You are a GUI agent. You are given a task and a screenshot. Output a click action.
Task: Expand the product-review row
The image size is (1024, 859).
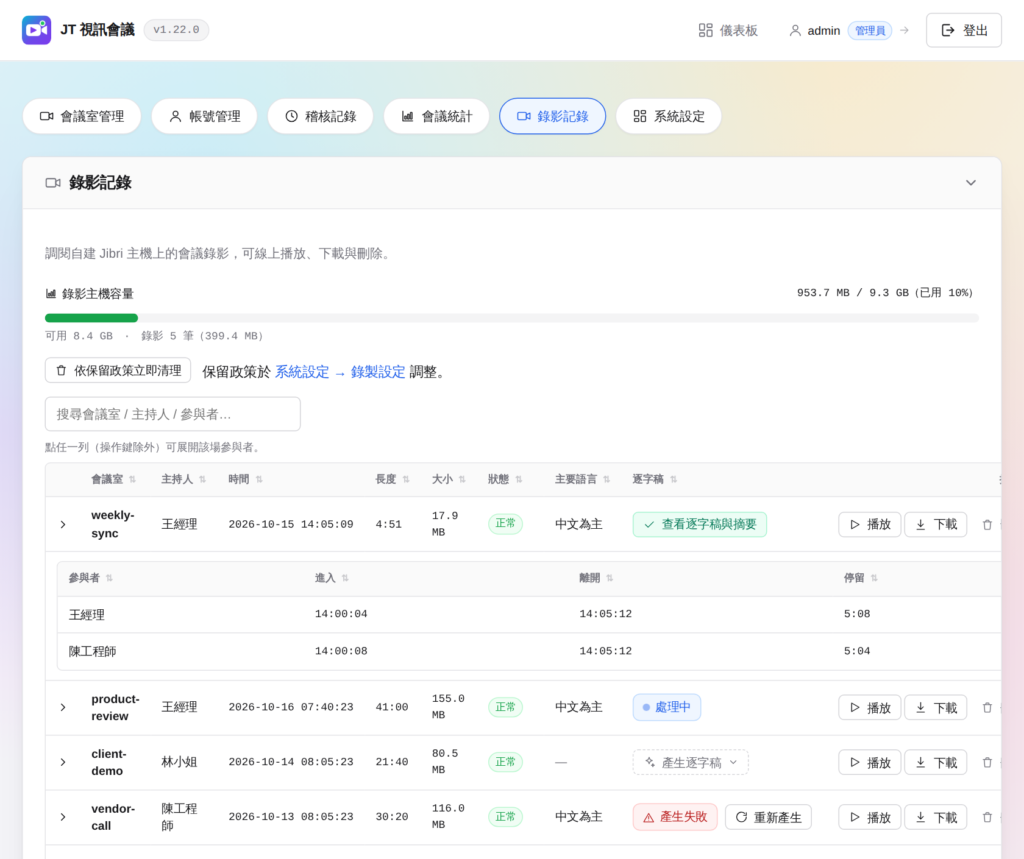pyautogui.click(x=63, y=707)
